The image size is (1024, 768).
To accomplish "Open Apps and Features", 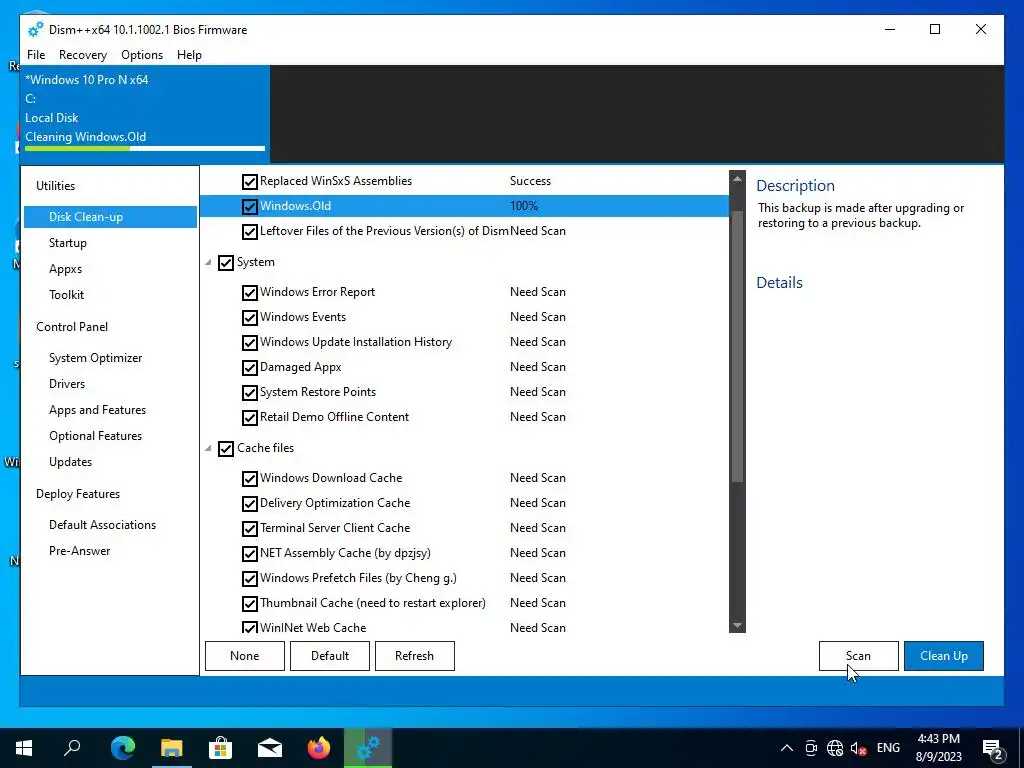I will [x=97, y=410].
